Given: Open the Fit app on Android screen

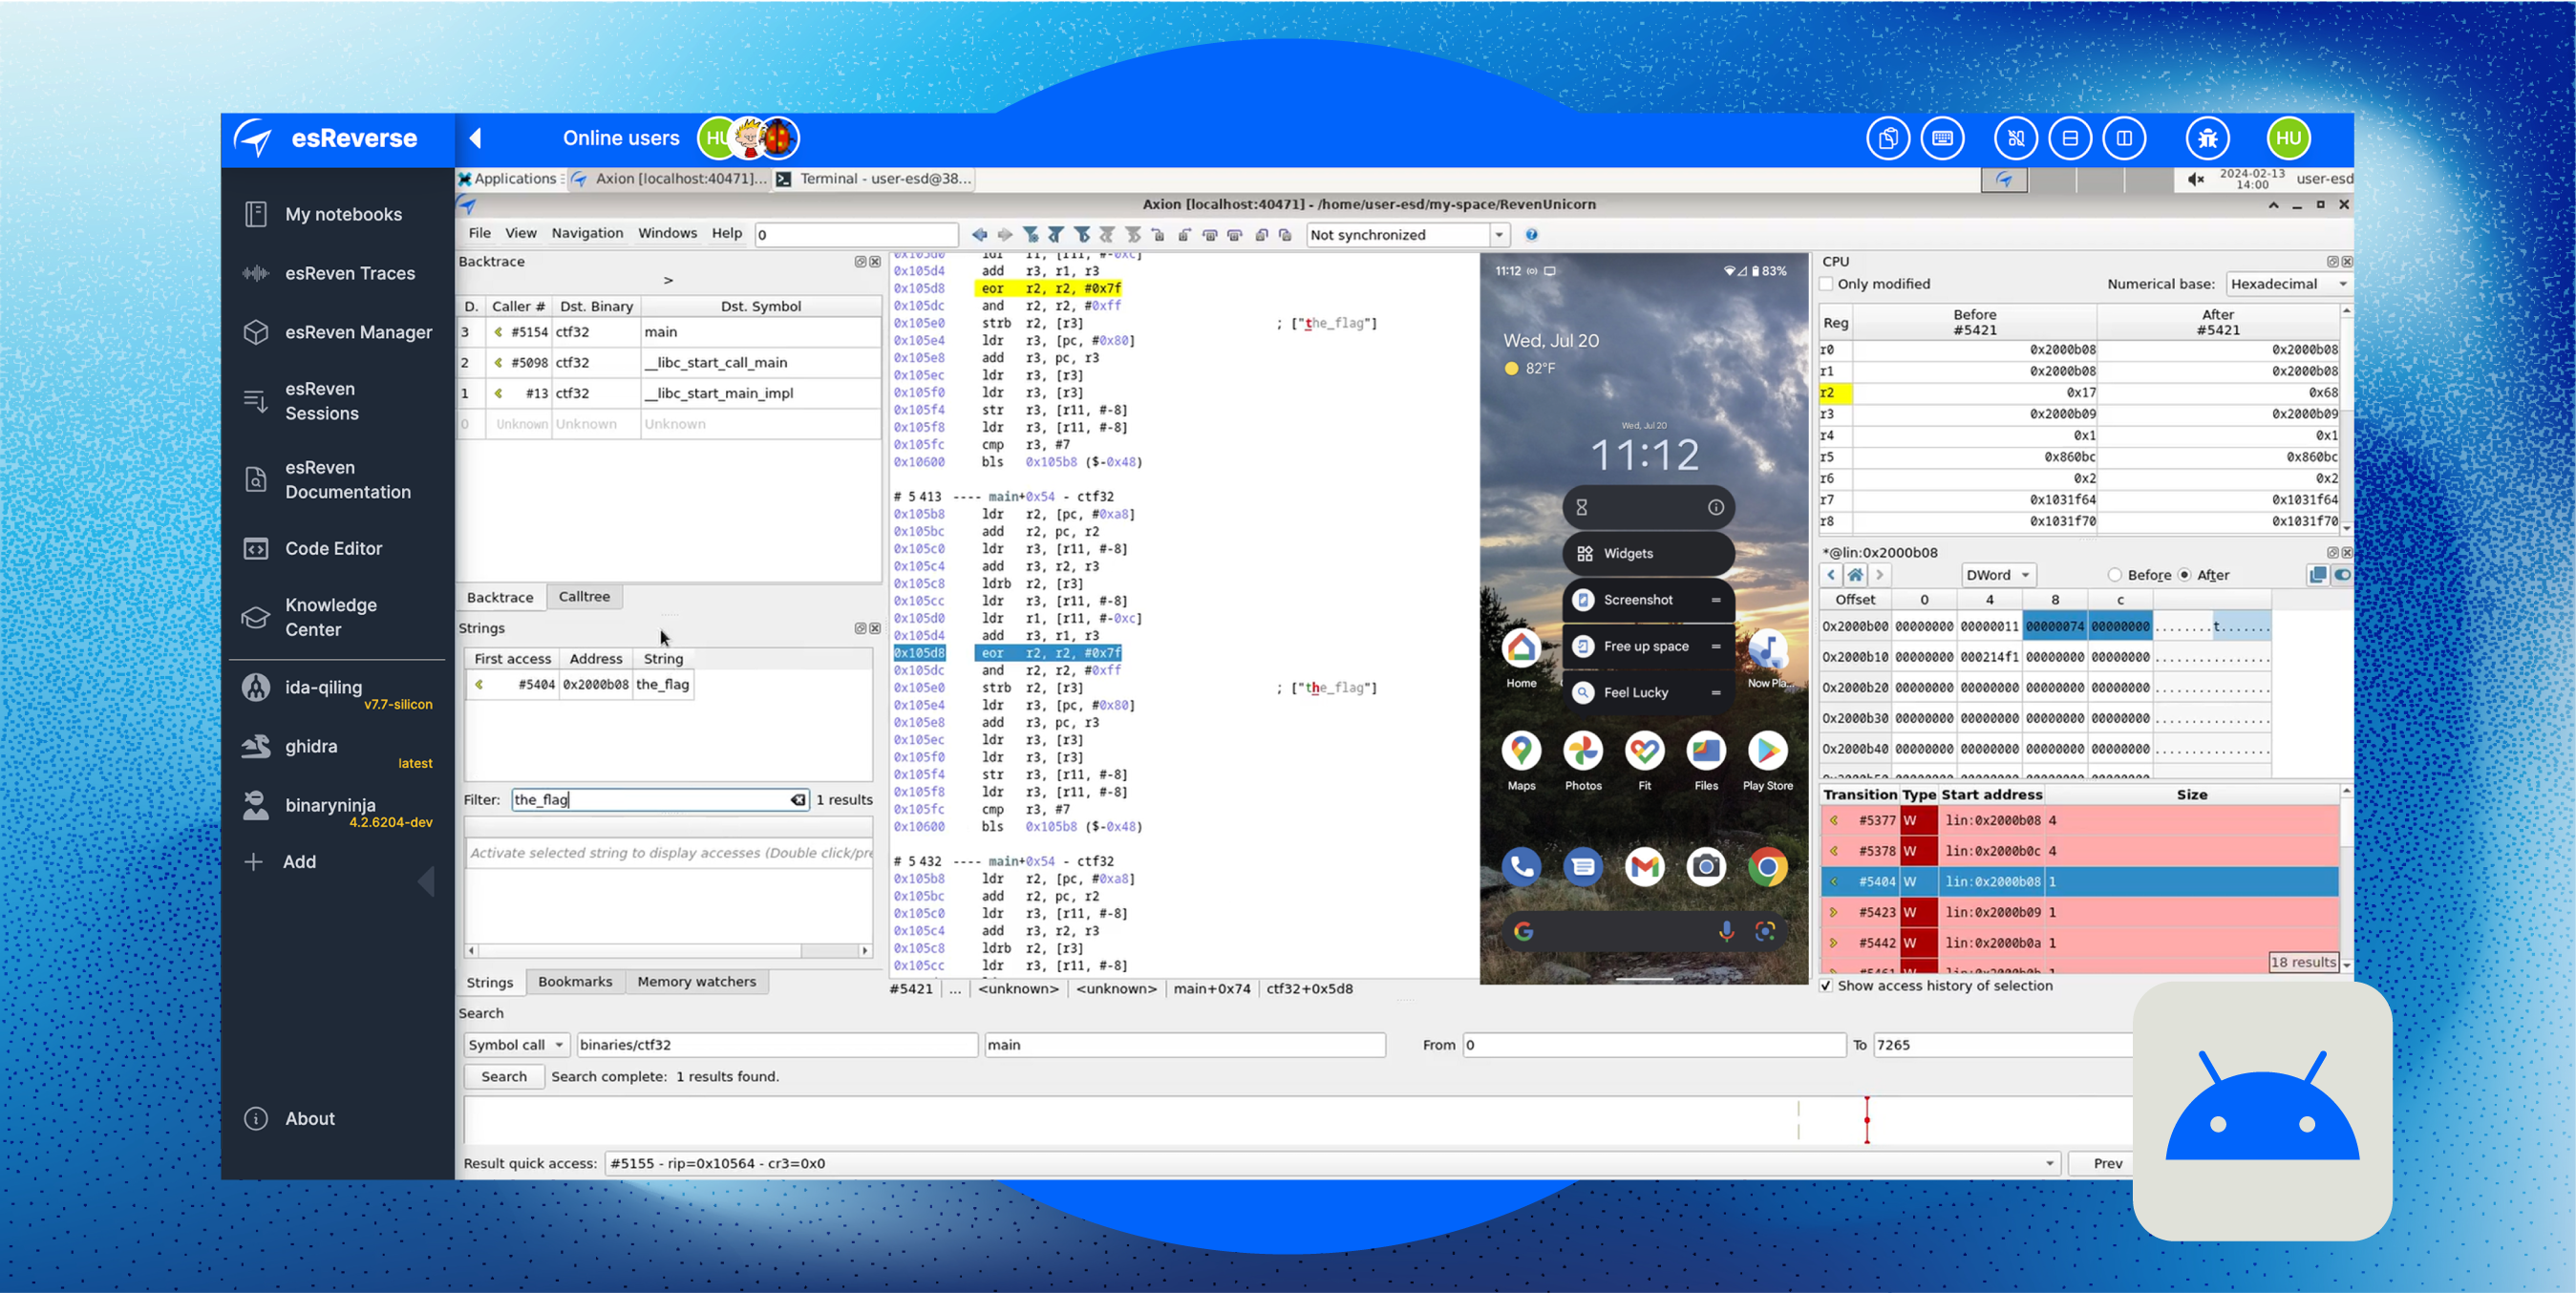Looking at the screenshot, I should tap(1644, 751).
